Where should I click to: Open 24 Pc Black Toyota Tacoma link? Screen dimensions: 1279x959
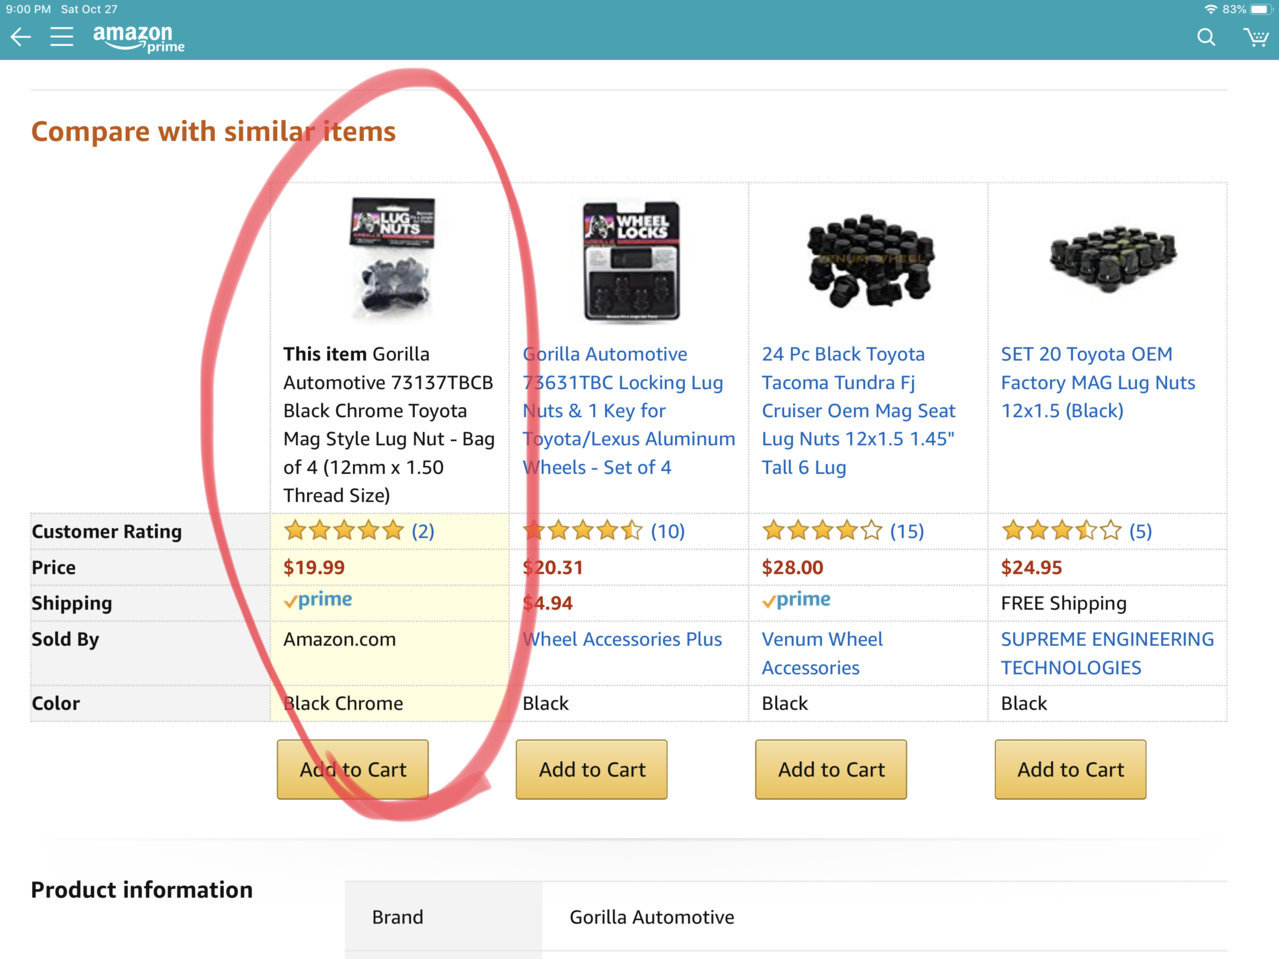point(858,410)
